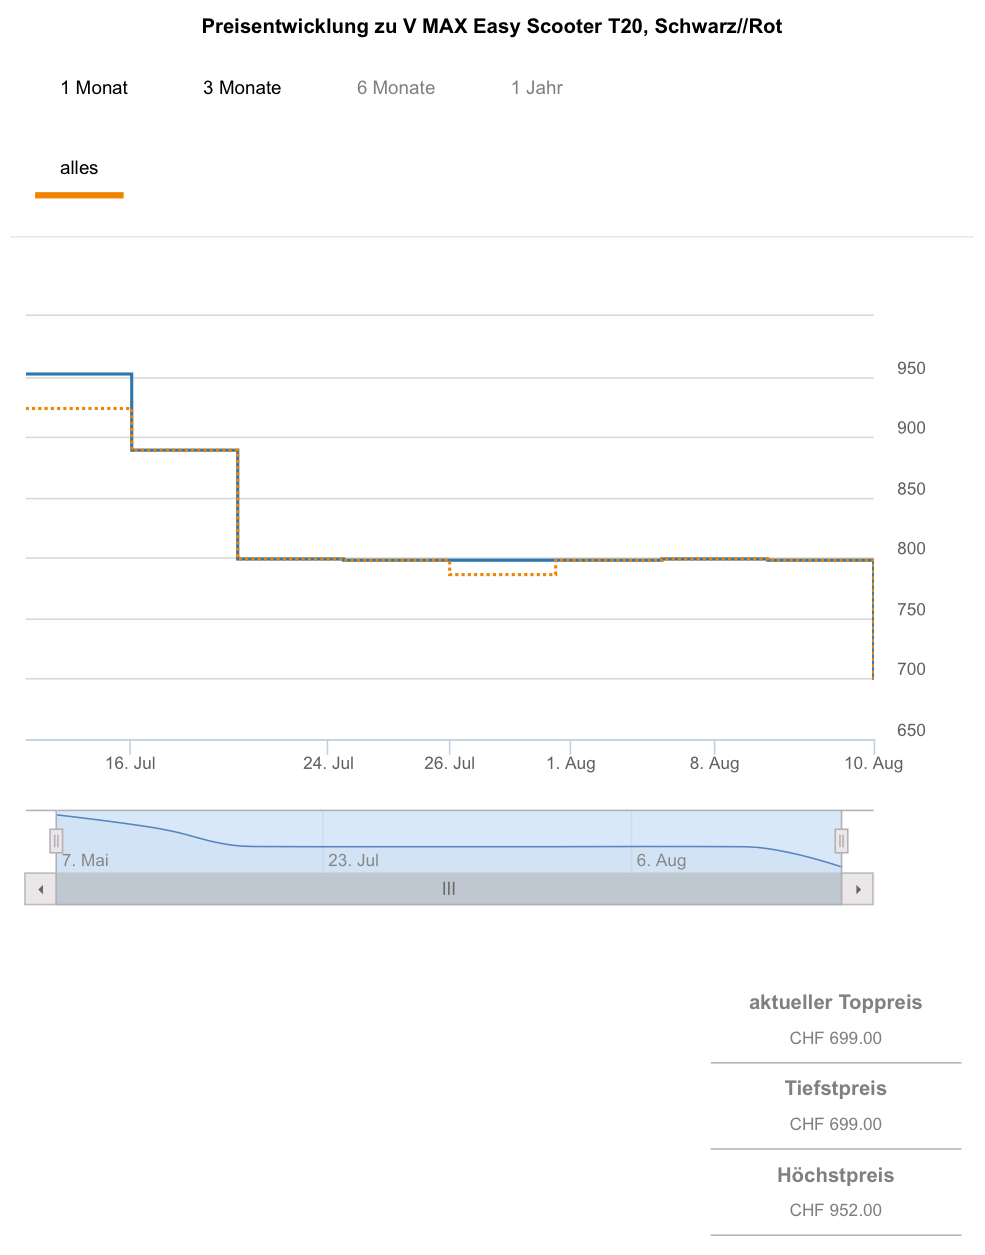Click the 23. Jul navigator label
Viewport: 985px width, 1255px height.
(x=354, y=860)
